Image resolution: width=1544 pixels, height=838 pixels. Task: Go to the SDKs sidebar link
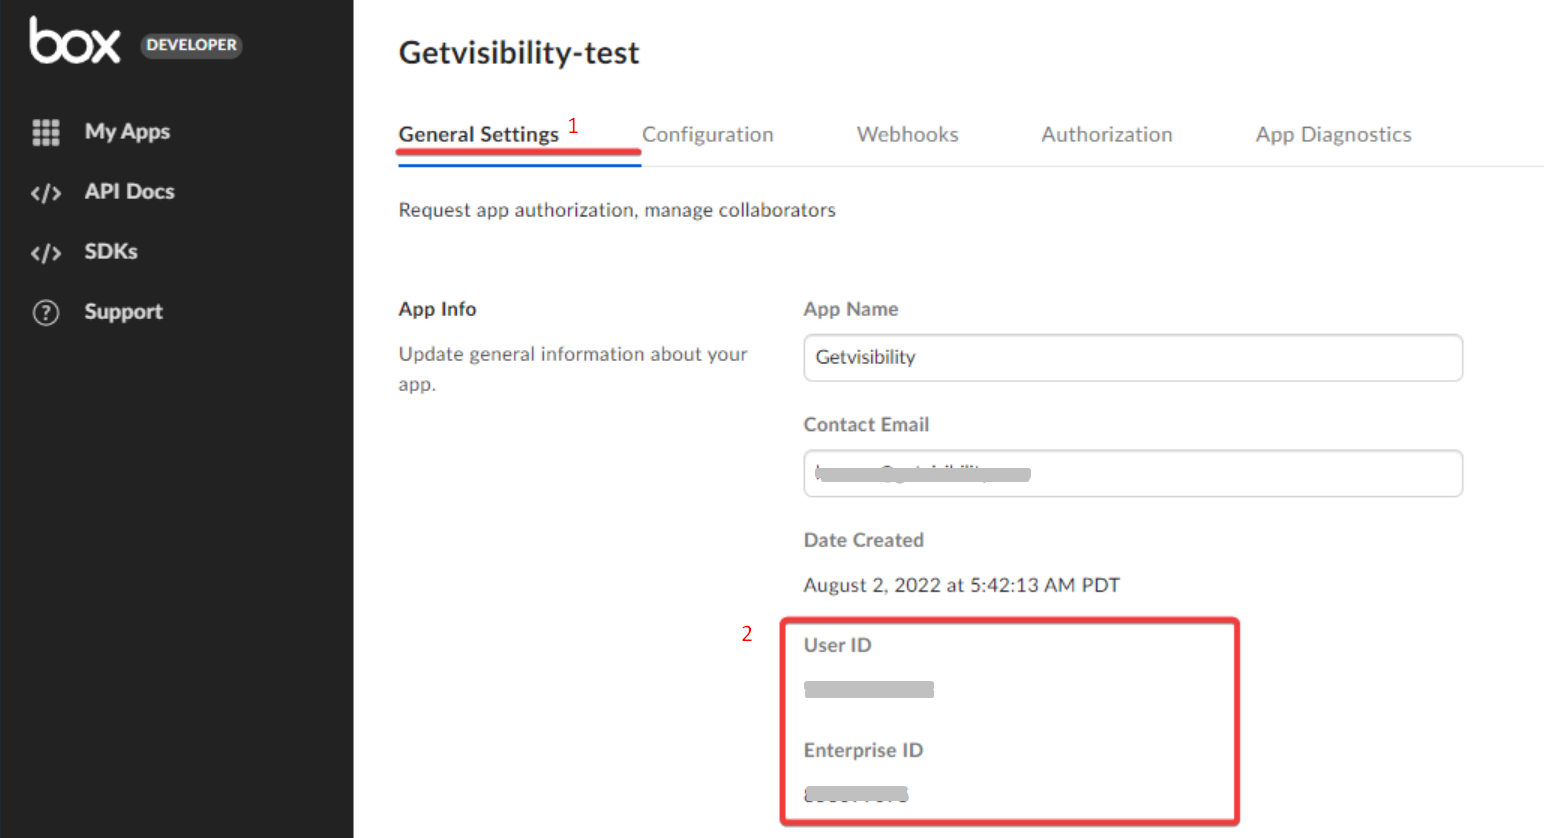[111, 252]
